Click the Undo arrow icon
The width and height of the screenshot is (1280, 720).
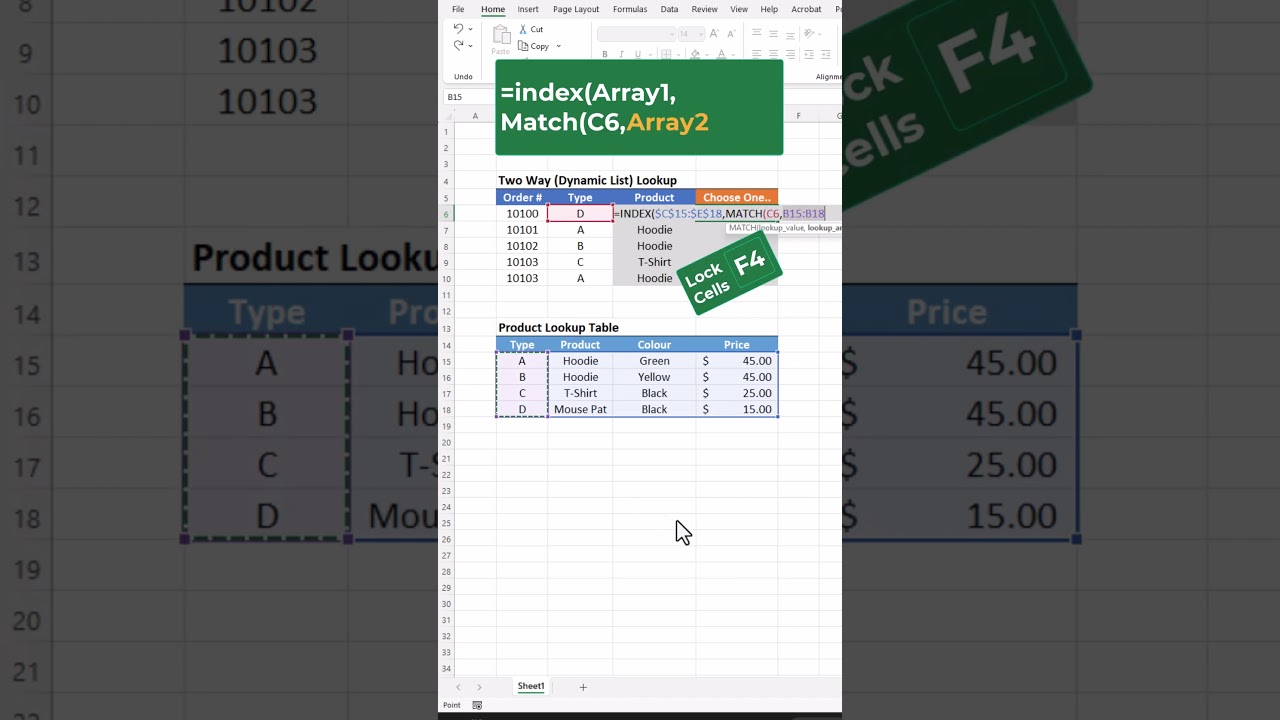click(x=458, y=29)
